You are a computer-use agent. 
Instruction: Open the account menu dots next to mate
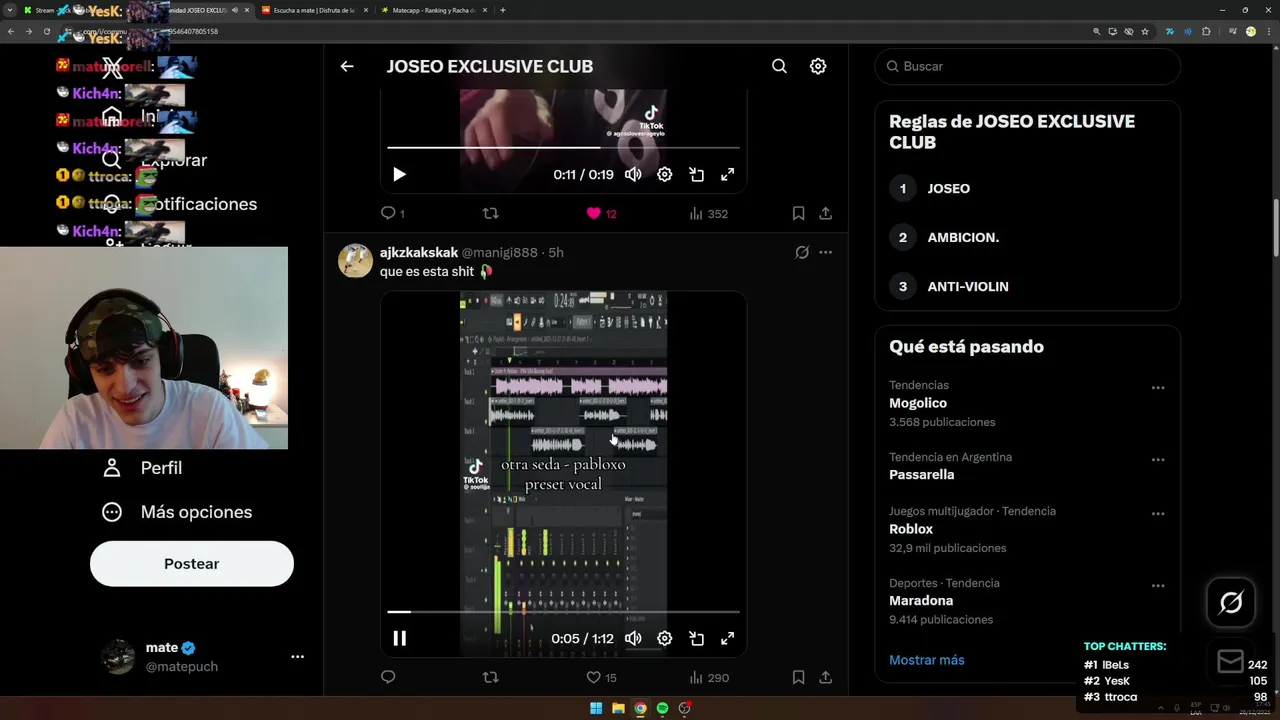click(297, 657)
